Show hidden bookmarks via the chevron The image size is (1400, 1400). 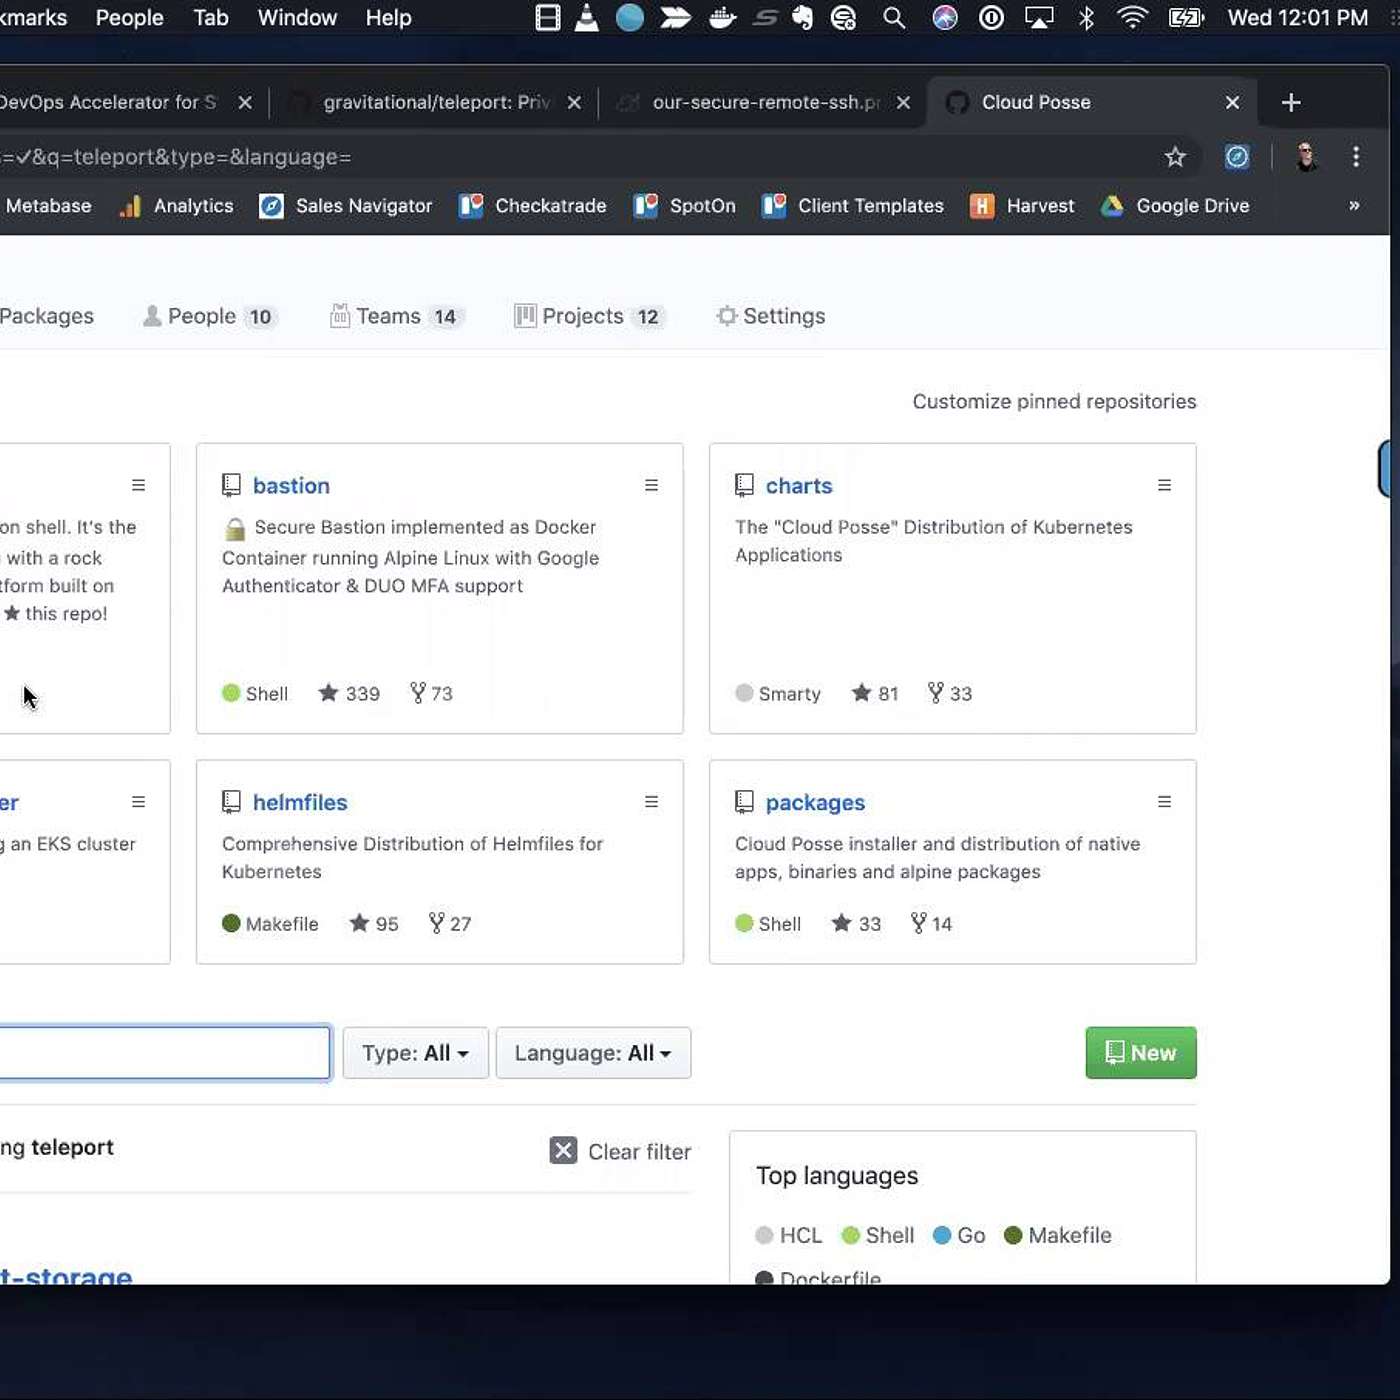click(1354, 205)
